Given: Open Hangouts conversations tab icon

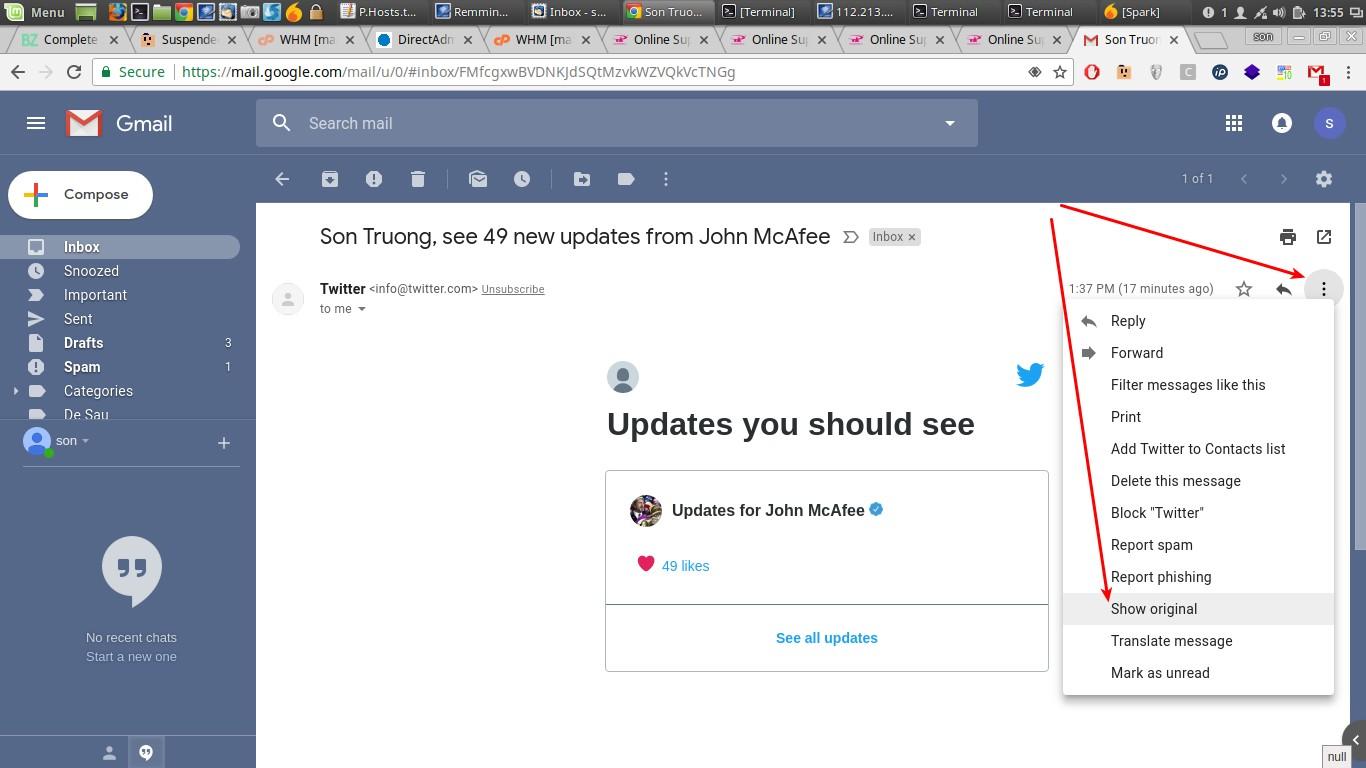Looking at the screenshot, I should click(x=146, y=753).
